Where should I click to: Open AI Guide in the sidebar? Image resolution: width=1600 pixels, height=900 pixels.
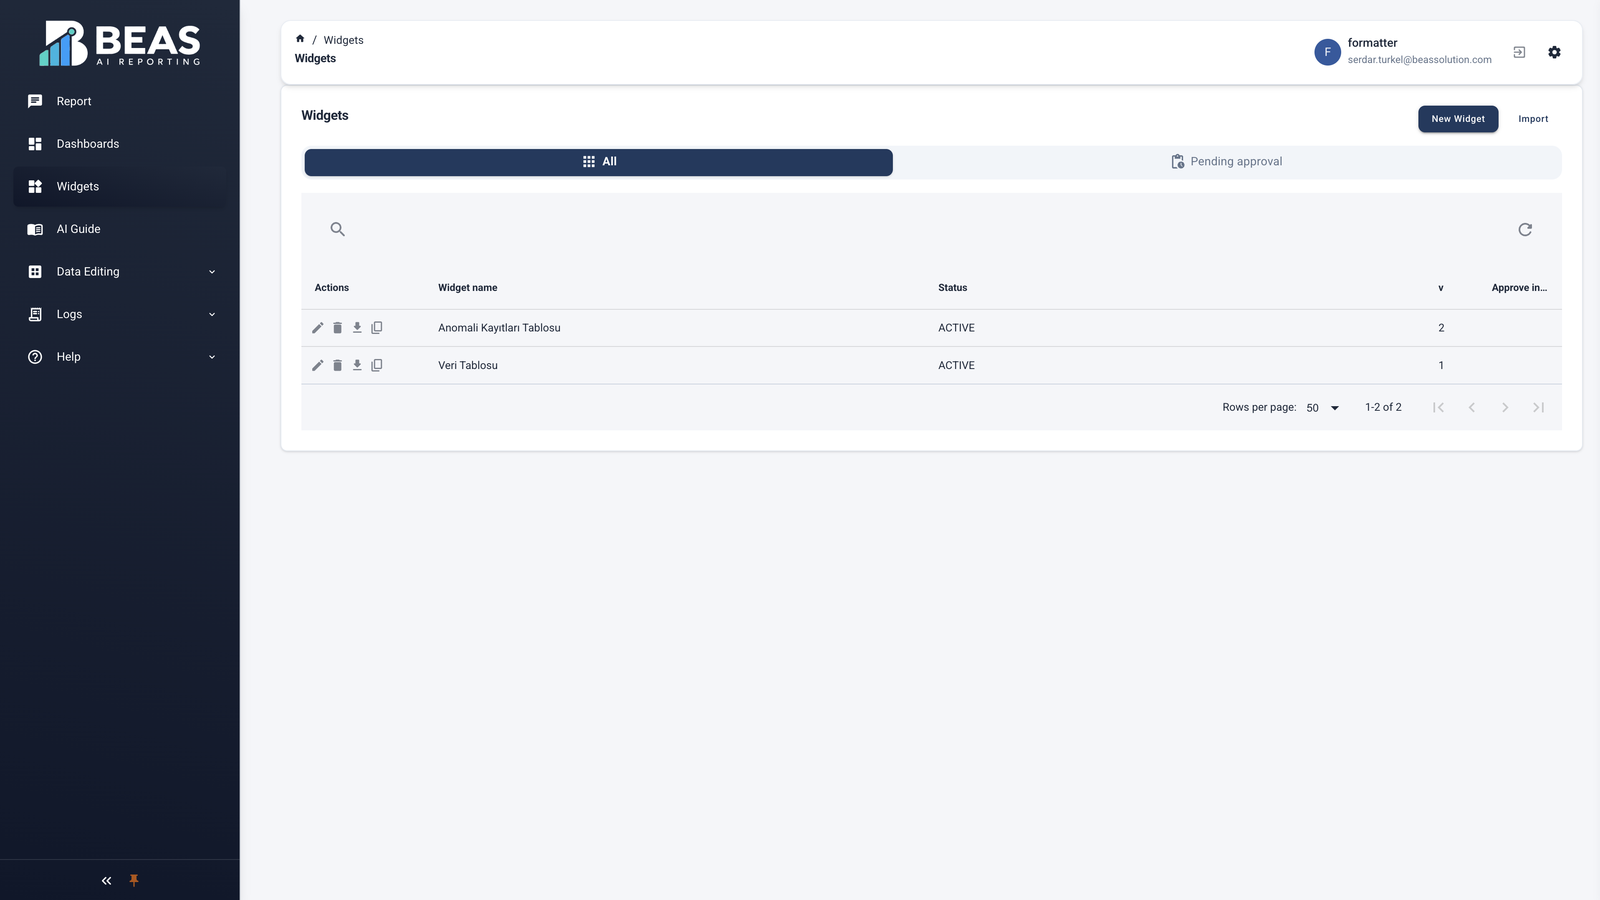pyautogui.click(x=120, y=230)
